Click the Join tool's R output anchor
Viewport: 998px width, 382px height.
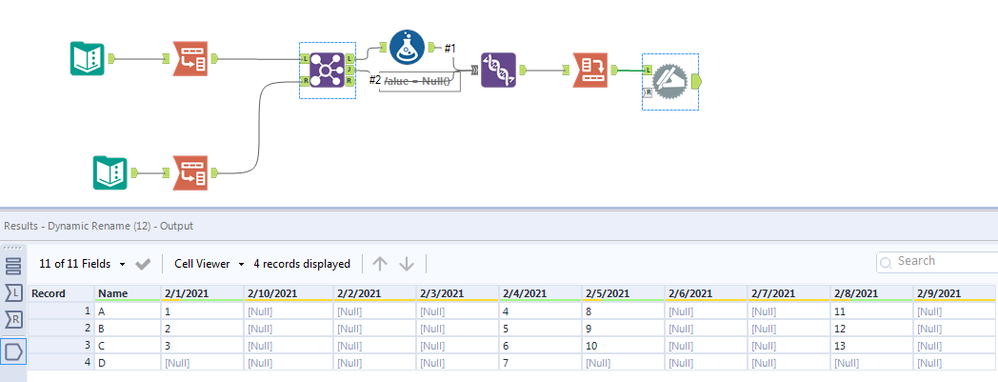[x=349, y=81]
